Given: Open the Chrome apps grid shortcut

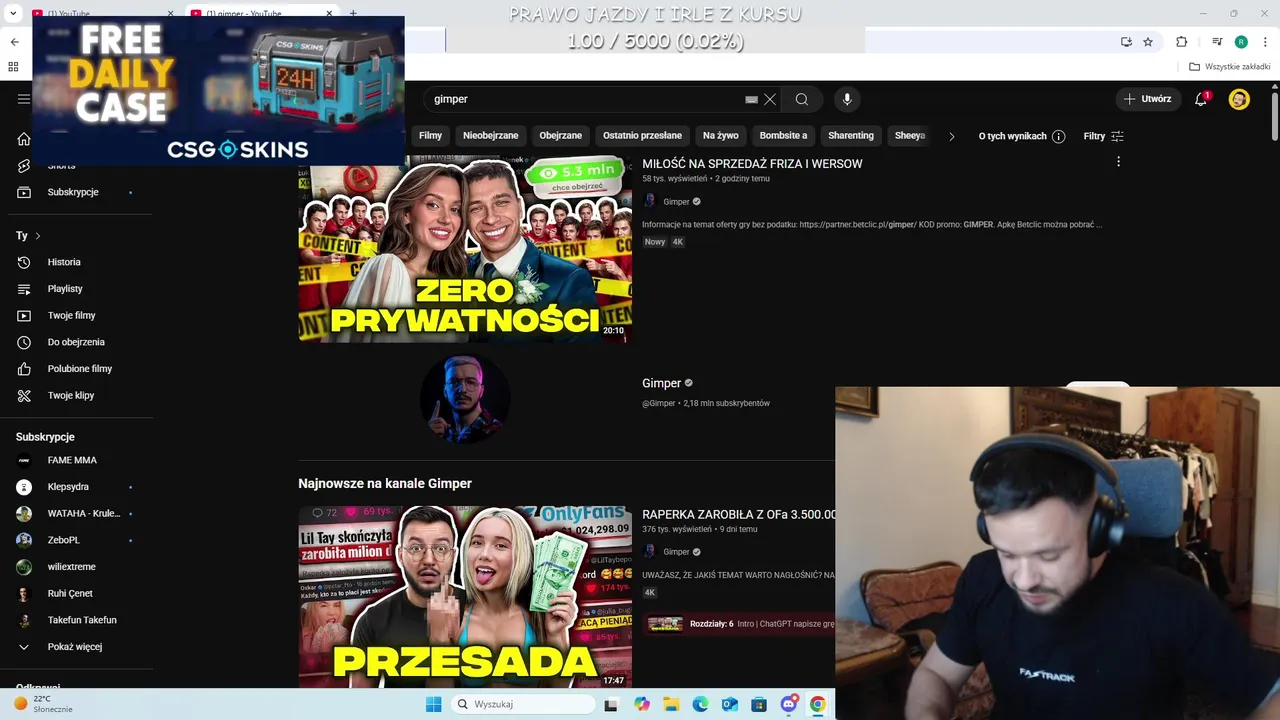Looking at the screenshot, I should coord(13,67).
